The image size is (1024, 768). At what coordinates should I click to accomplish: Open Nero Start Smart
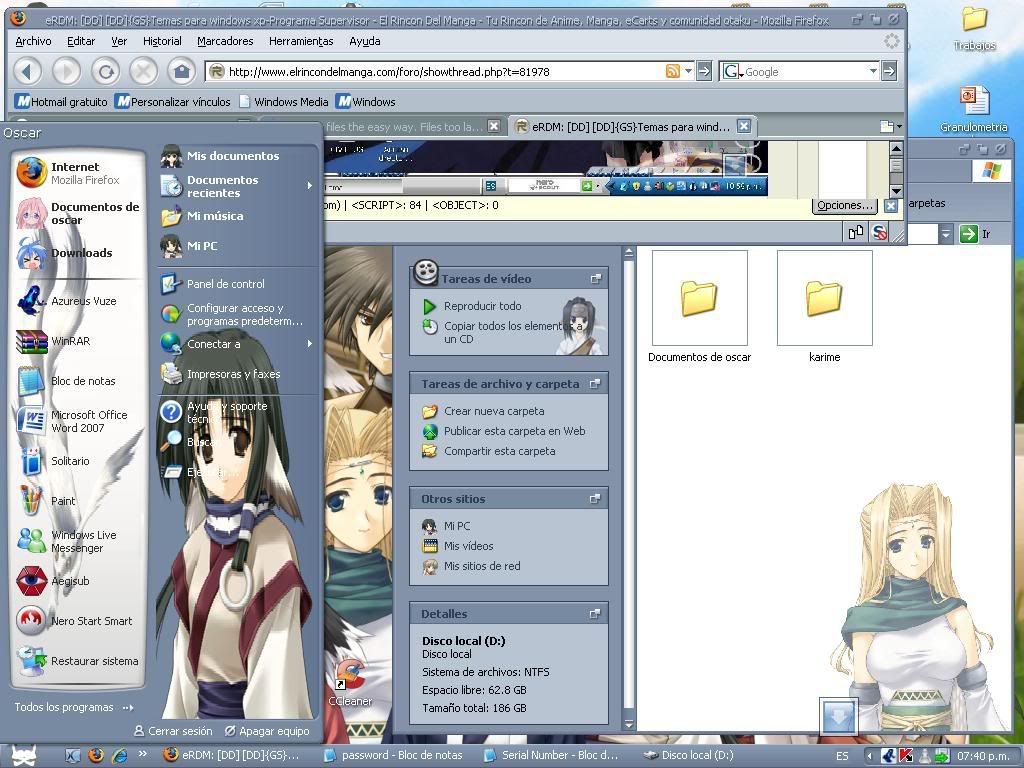click(x=77, y=621)
